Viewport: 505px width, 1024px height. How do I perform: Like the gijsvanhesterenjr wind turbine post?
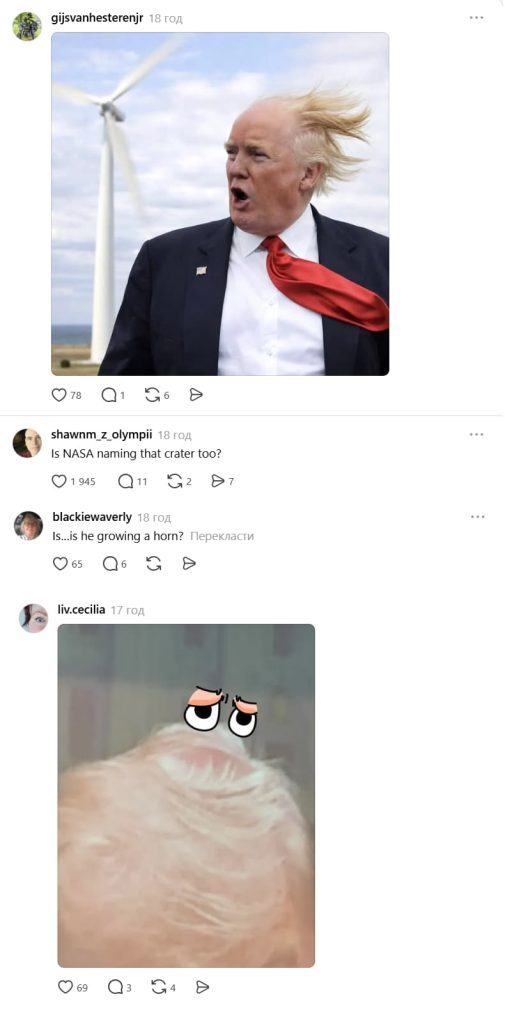click(x=59, y=395)
